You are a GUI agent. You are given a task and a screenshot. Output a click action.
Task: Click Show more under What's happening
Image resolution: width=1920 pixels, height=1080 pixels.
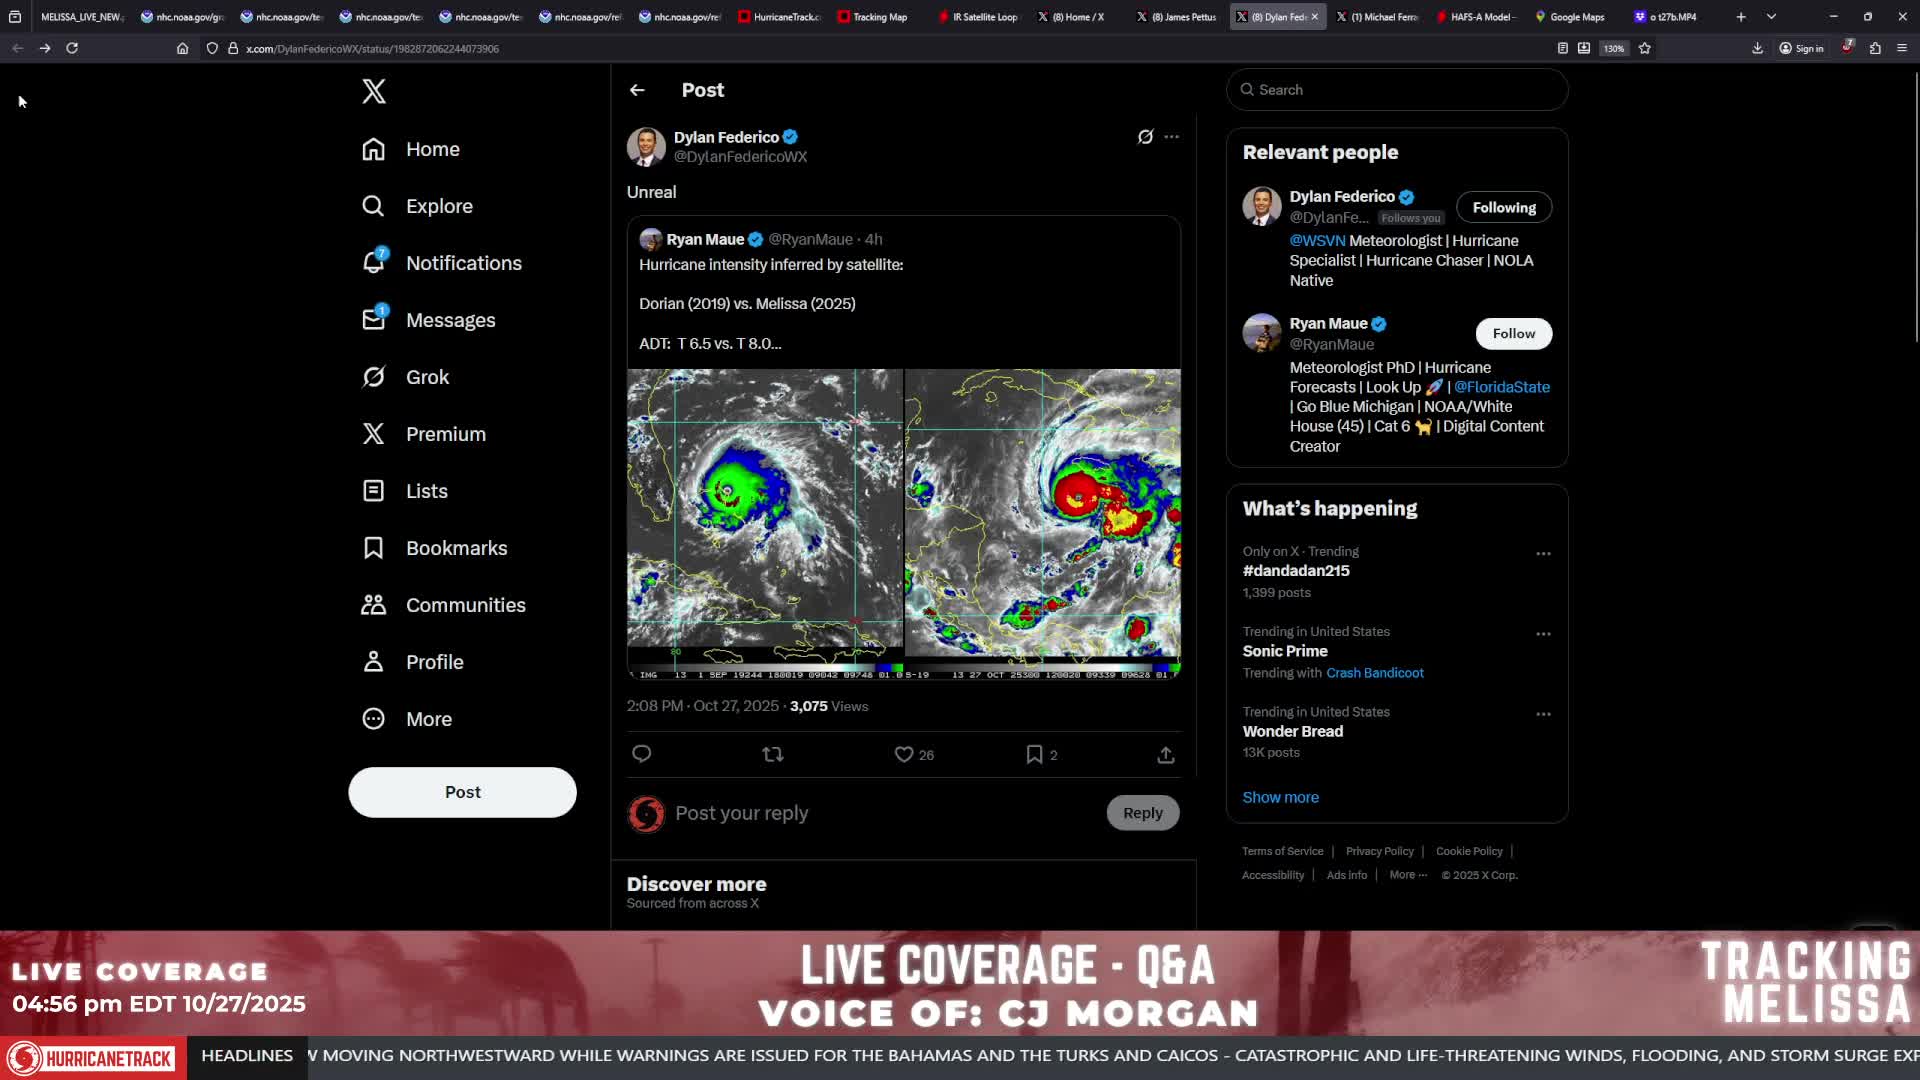point(1280,797)
